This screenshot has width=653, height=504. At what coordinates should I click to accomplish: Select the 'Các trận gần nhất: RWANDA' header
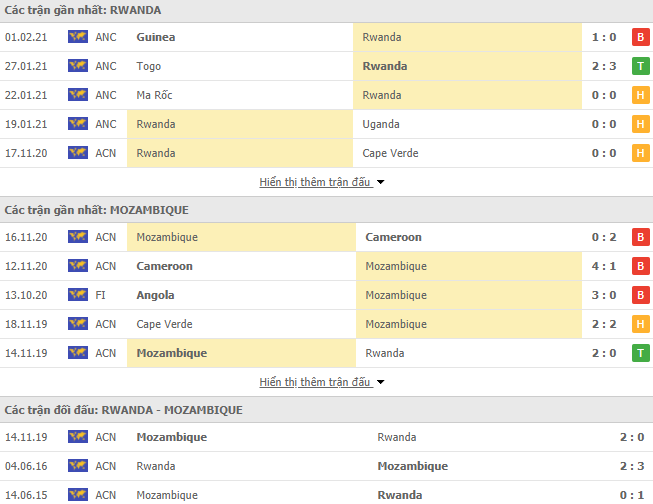(x=83, y=10)
